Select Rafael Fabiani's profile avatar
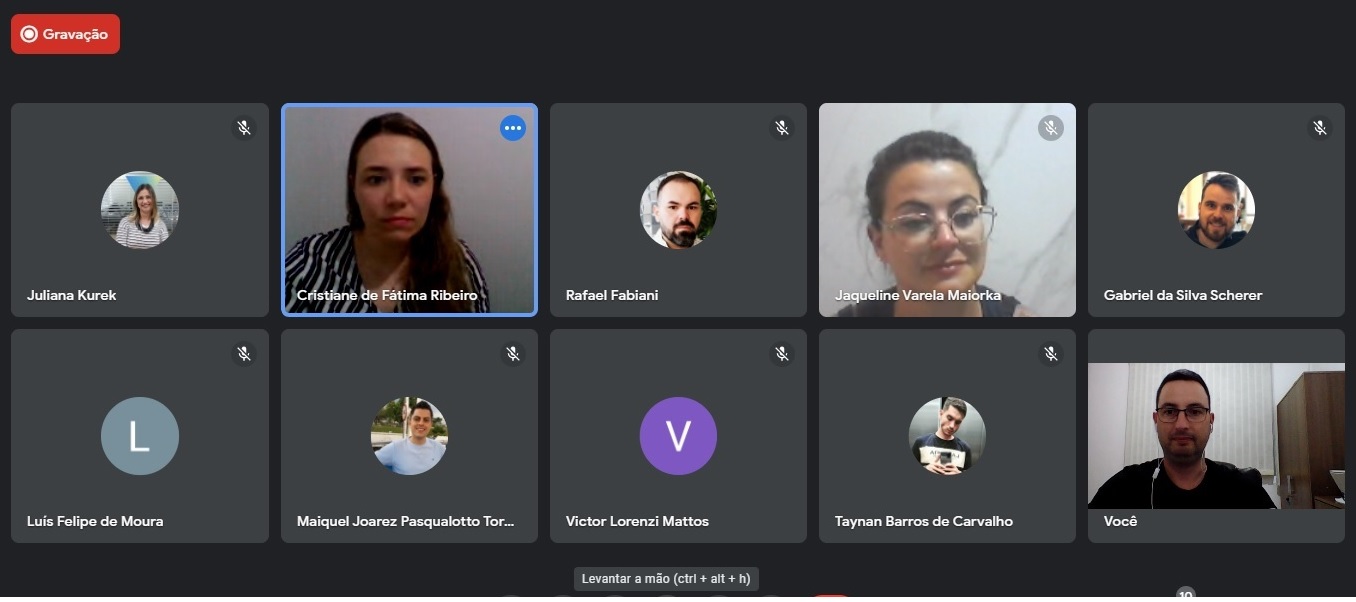1356x602 pixels. coord(678,210)
